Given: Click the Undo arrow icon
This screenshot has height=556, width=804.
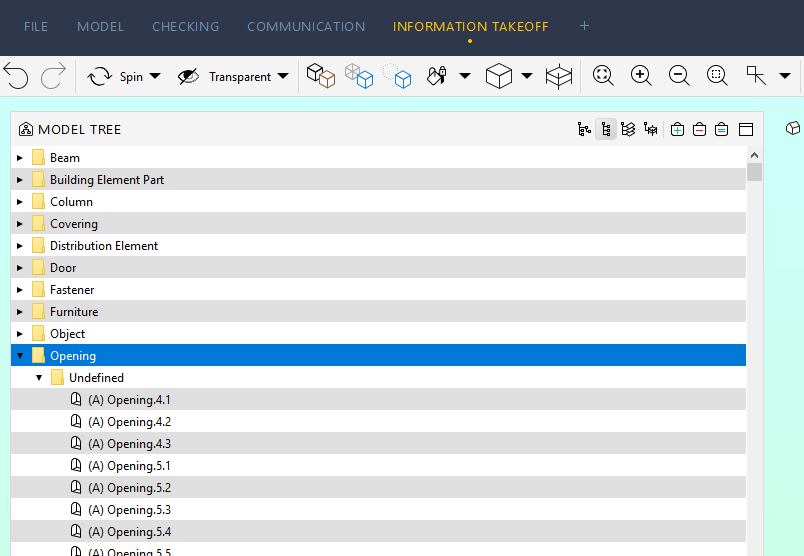Looking at the screenshot, I should click(x=16, y=76).
